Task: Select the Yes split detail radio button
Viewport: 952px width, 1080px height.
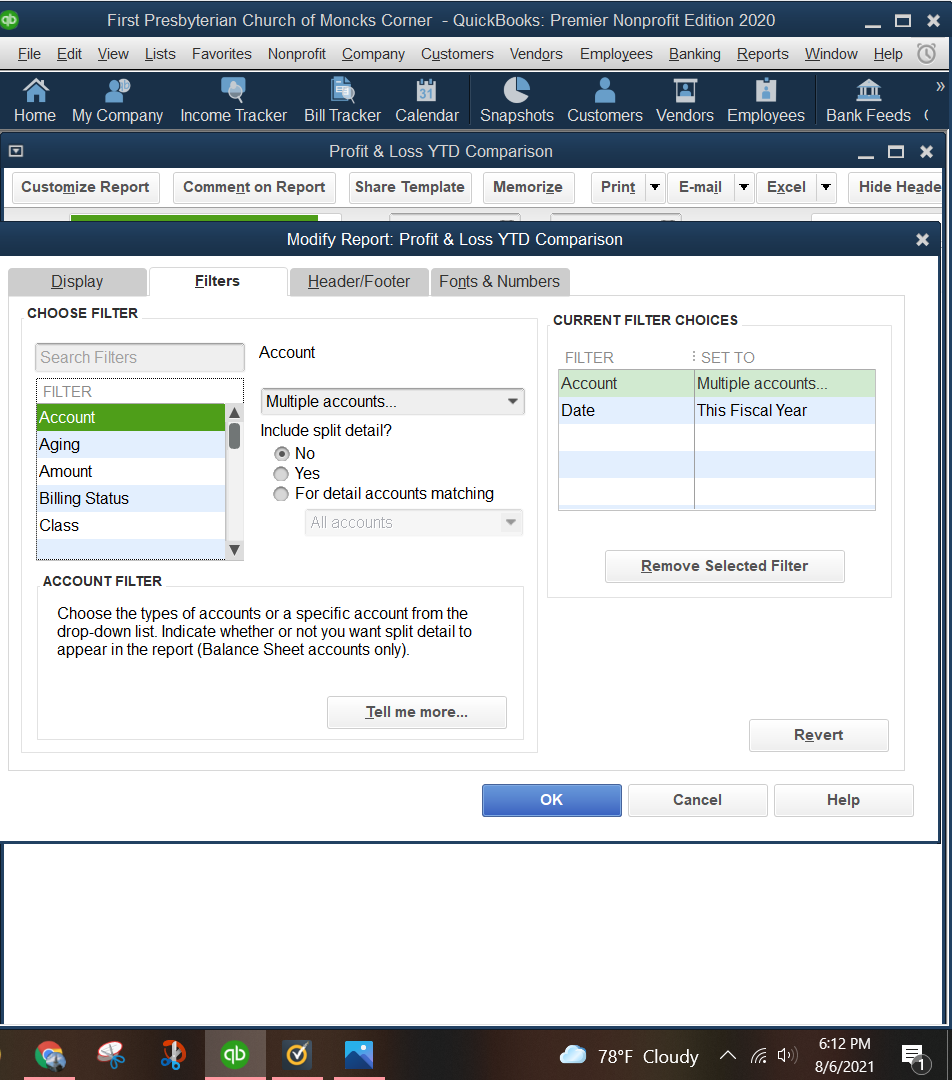Action: (281, 473)
